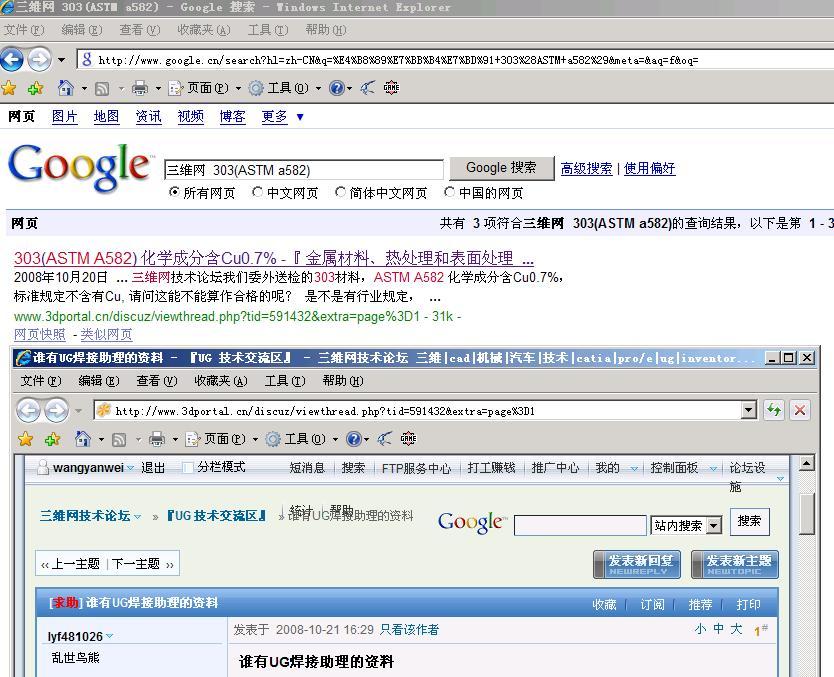The image size is (834, 677).
Task: Open 文件(F) menu in outer browser
Action: pyautogui.click(x=24, y=30)
